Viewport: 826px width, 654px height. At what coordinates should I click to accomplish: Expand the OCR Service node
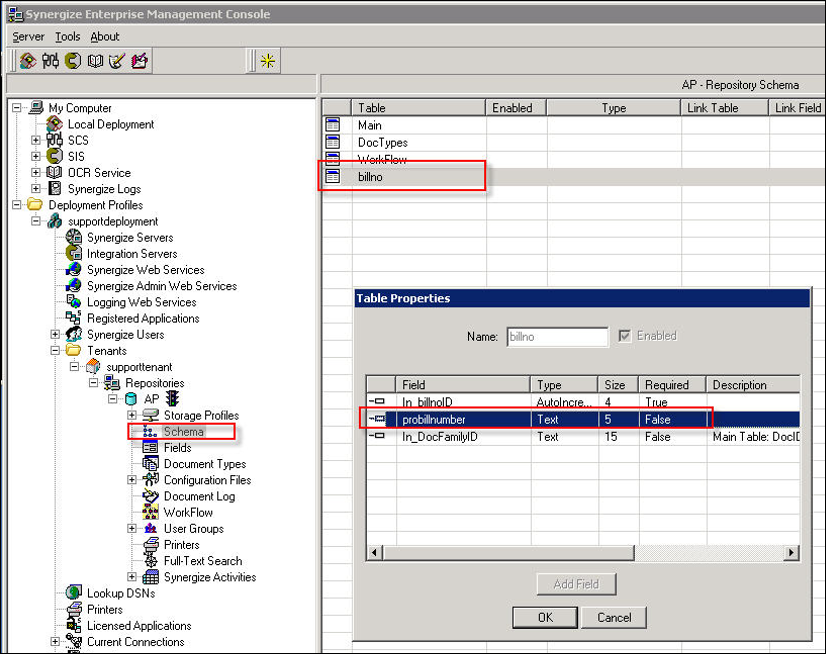(36, 172)
